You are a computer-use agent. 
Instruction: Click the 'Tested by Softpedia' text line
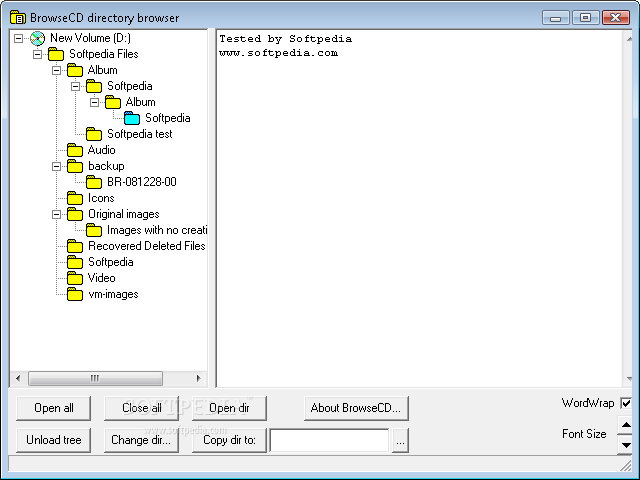[285, 39]
